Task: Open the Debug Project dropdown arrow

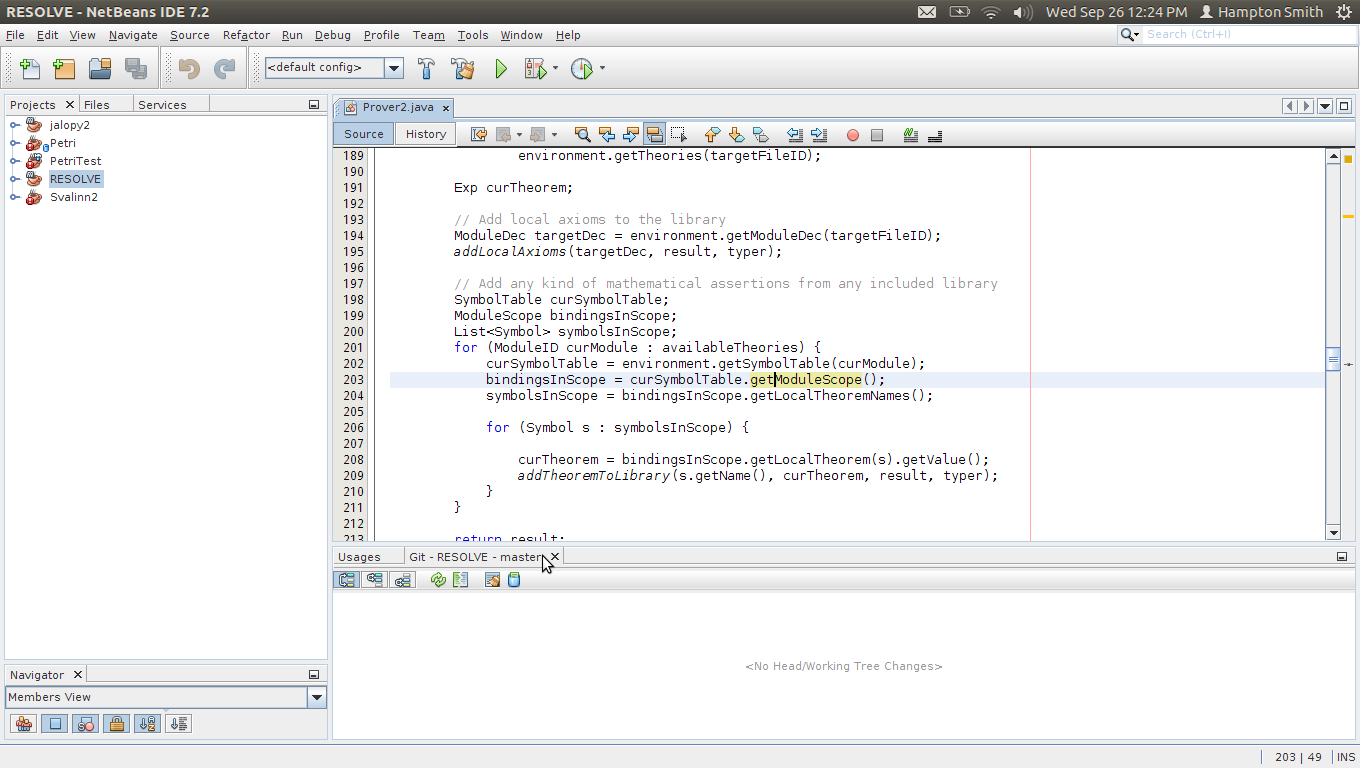Action: tap(555, 69)
